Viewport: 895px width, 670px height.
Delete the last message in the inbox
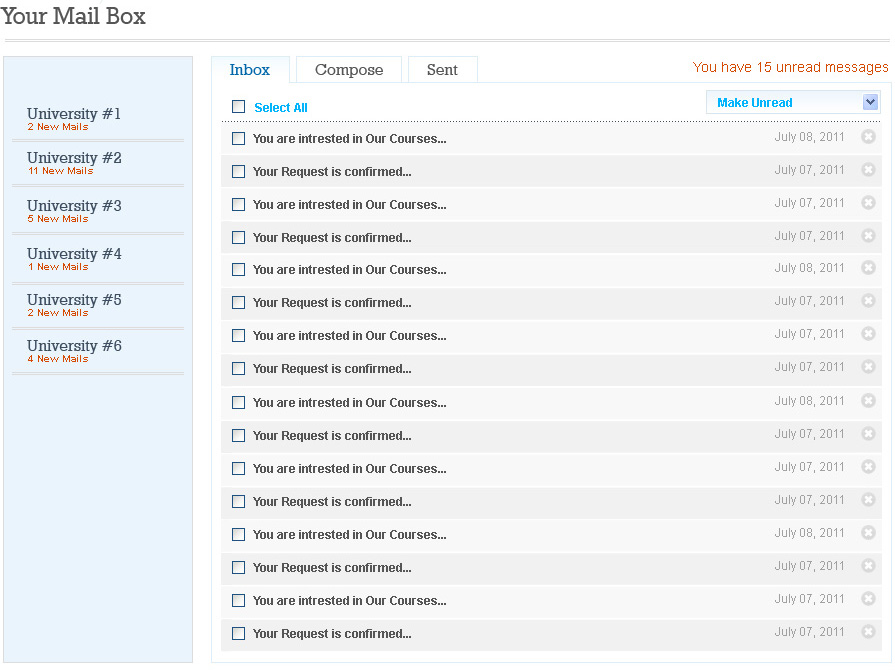(868, 632)
